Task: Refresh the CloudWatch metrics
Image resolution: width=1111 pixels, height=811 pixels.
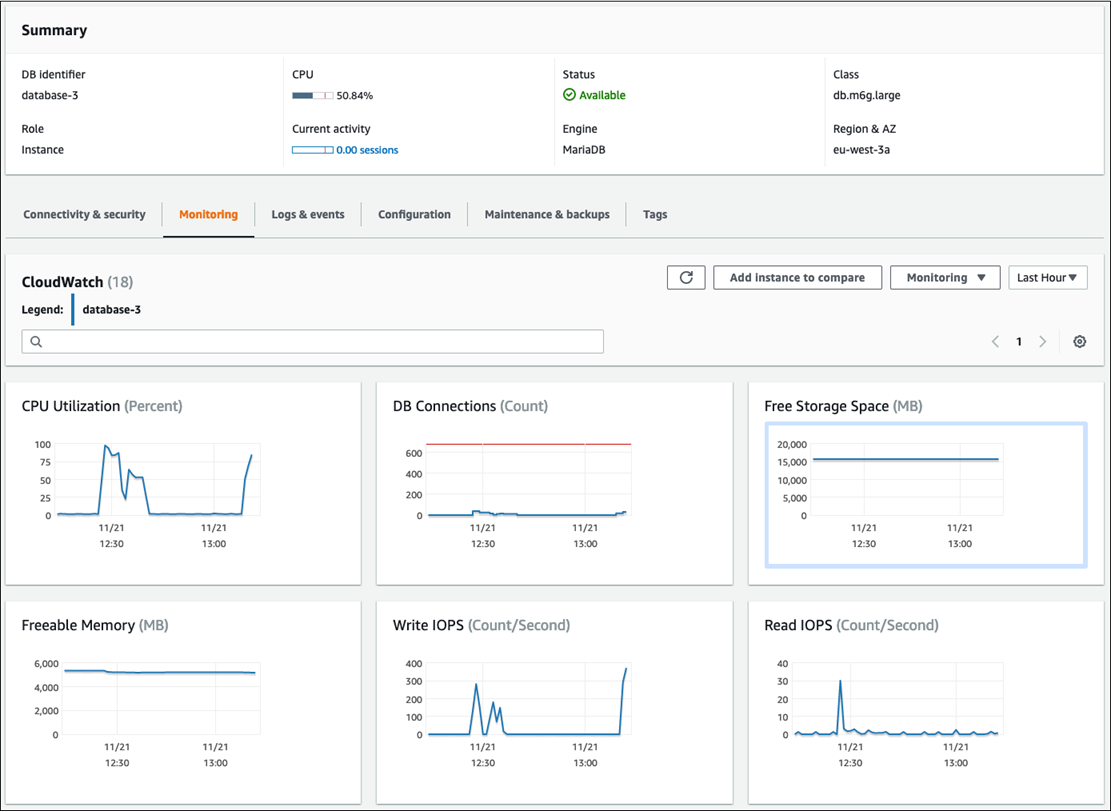Action: [x=686, y=277]
